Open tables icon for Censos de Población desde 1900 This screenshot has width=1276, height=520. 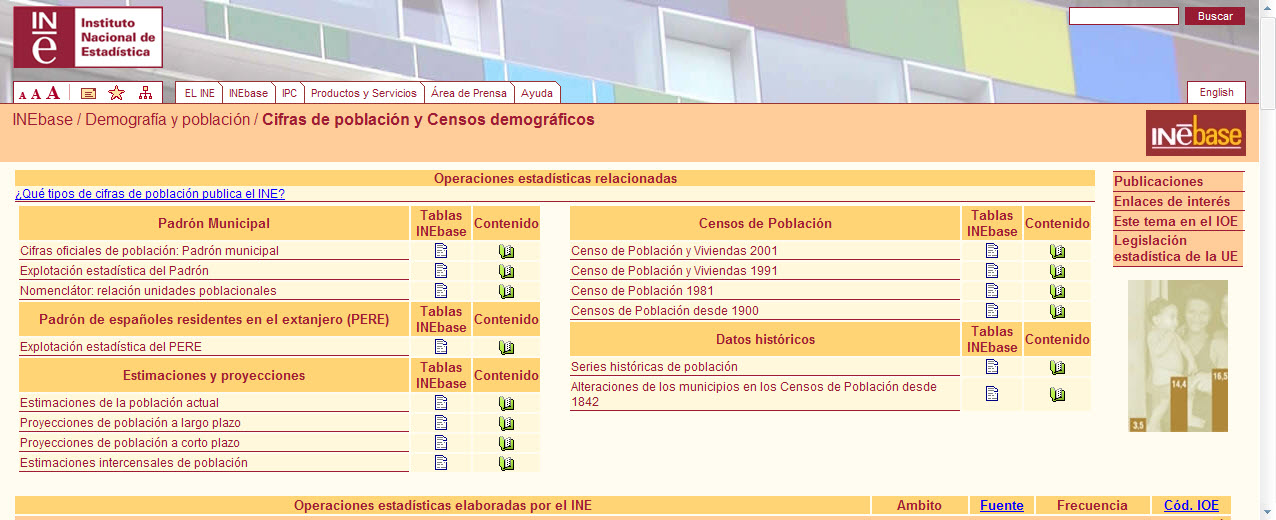tap(992, 311)
